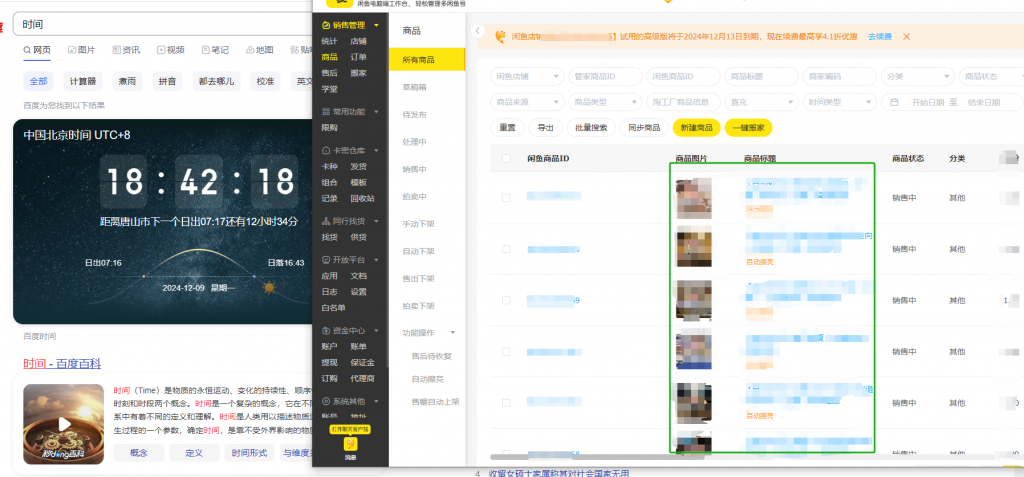The width and height of the screenshot is (1024, 477).
Task: Click the 同行找货 section icon
Action: [x=327, y=221]
